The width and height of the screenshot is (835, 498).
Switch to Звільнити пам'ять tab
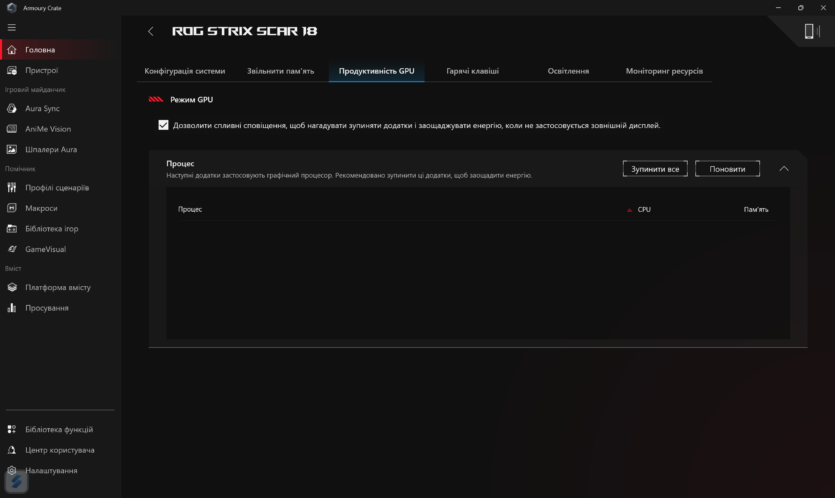click(281, 71)
